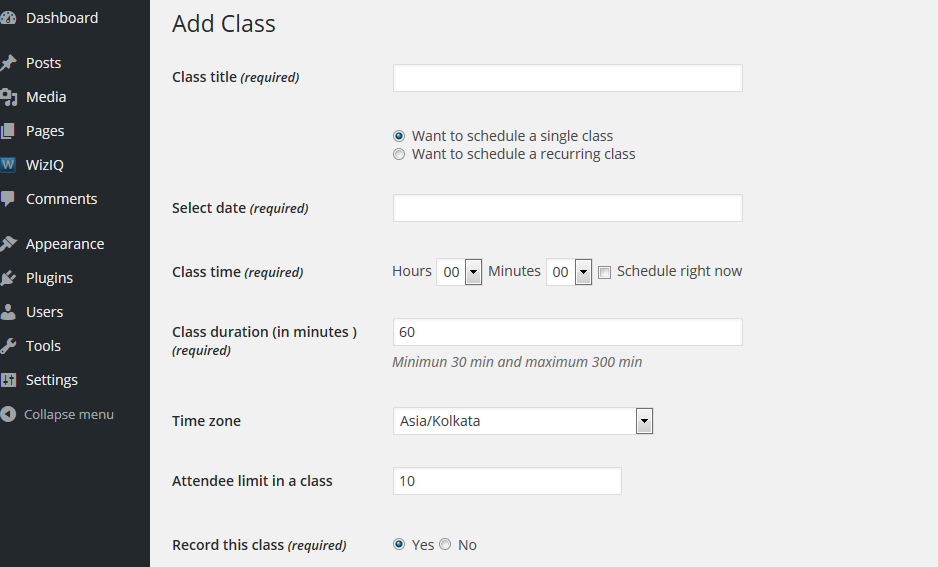
Task: Click the Posts pushpin icon
Action: (x=8, y=63)
